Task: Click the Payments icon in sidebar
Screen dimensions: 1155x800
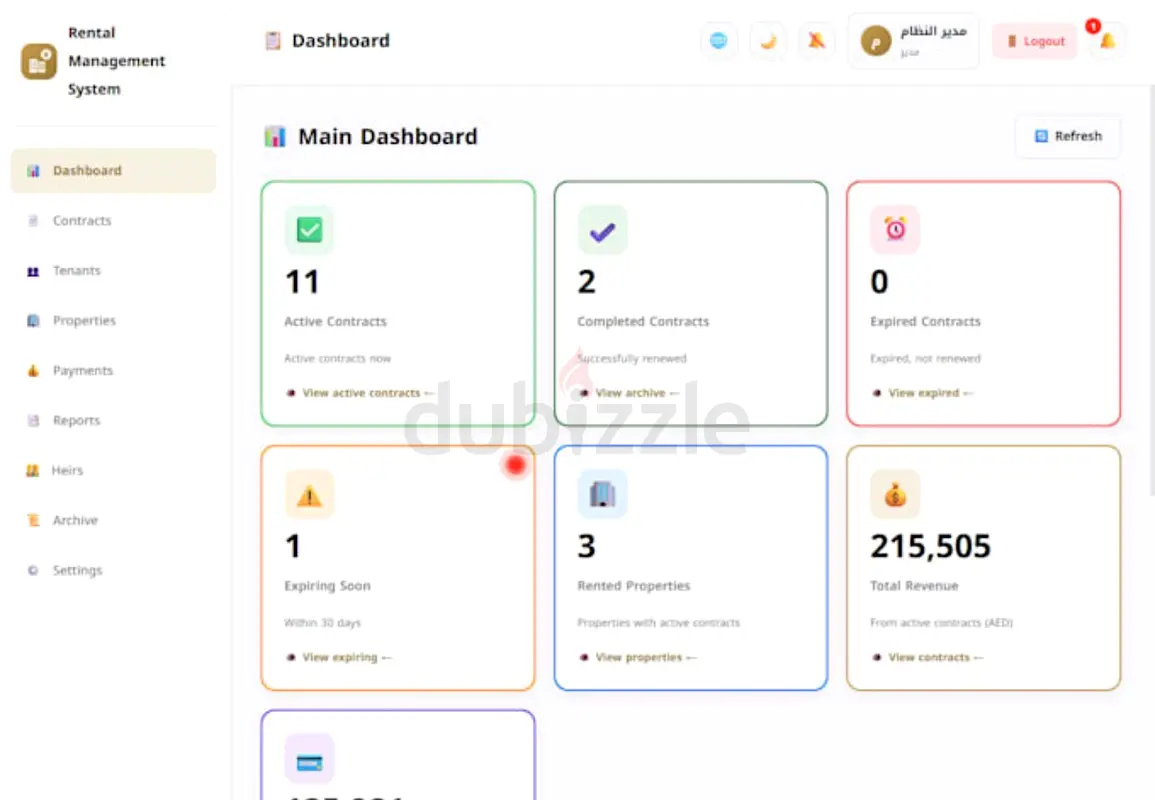Action: coord(33,371)
